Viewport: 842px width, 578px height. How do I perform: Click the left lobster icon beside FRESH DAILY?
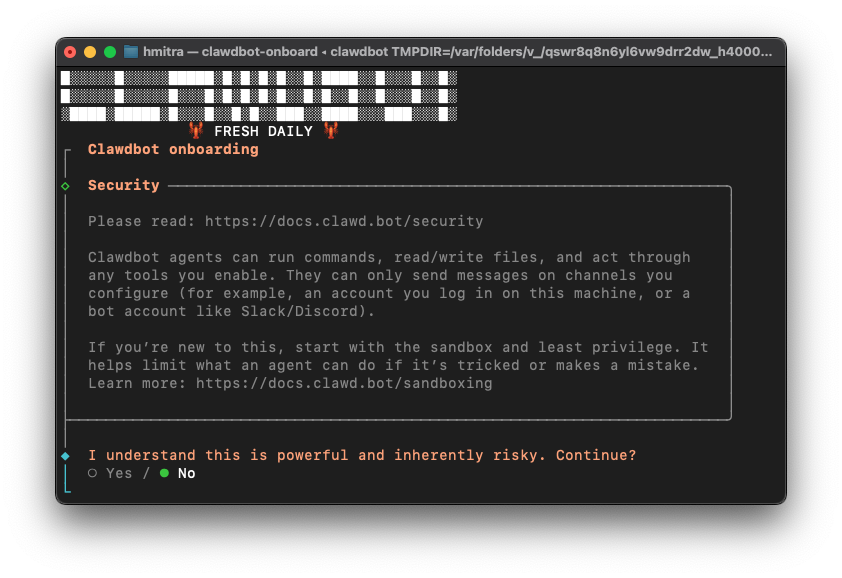196,130
